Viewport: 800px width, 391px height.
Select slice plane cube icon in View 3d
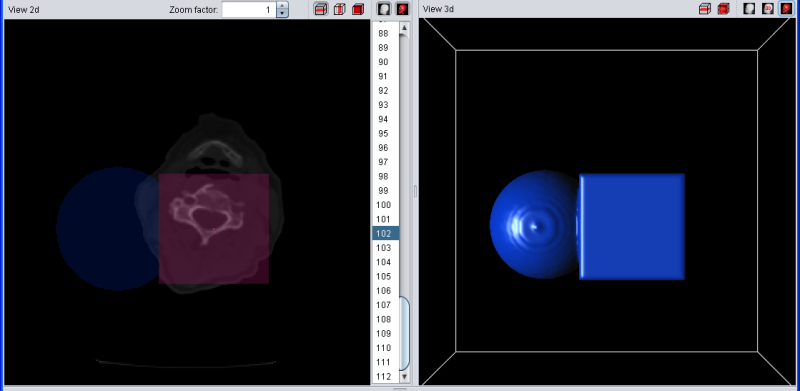pos(705,9)
